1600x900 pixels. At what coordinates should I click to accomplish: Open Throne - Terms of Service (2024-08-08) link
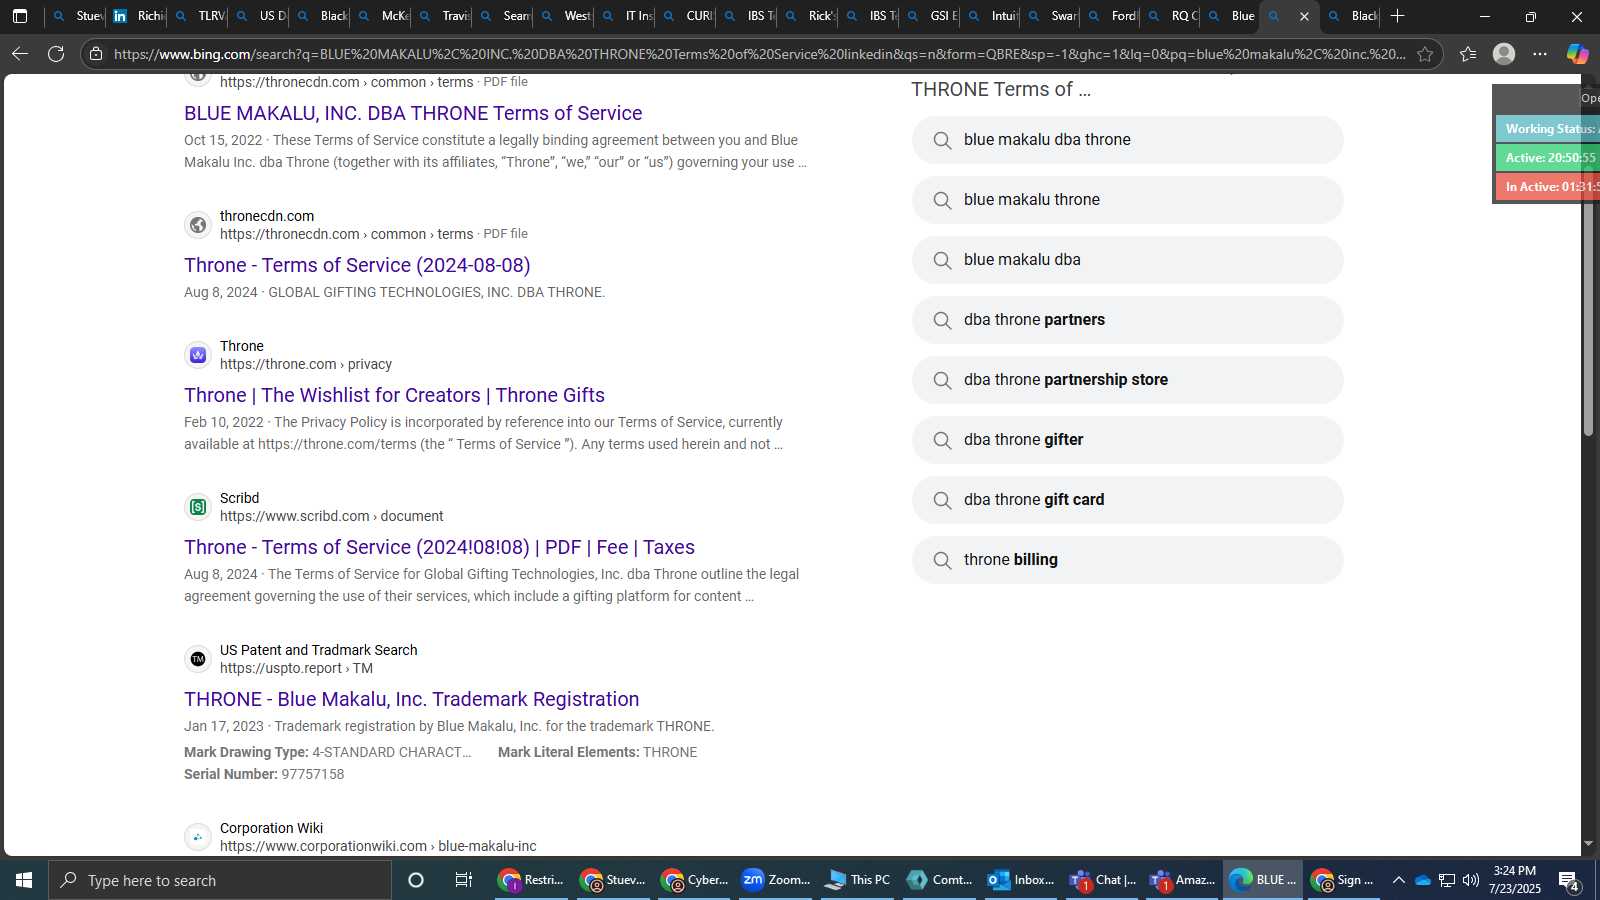click(x=357, y=265)
